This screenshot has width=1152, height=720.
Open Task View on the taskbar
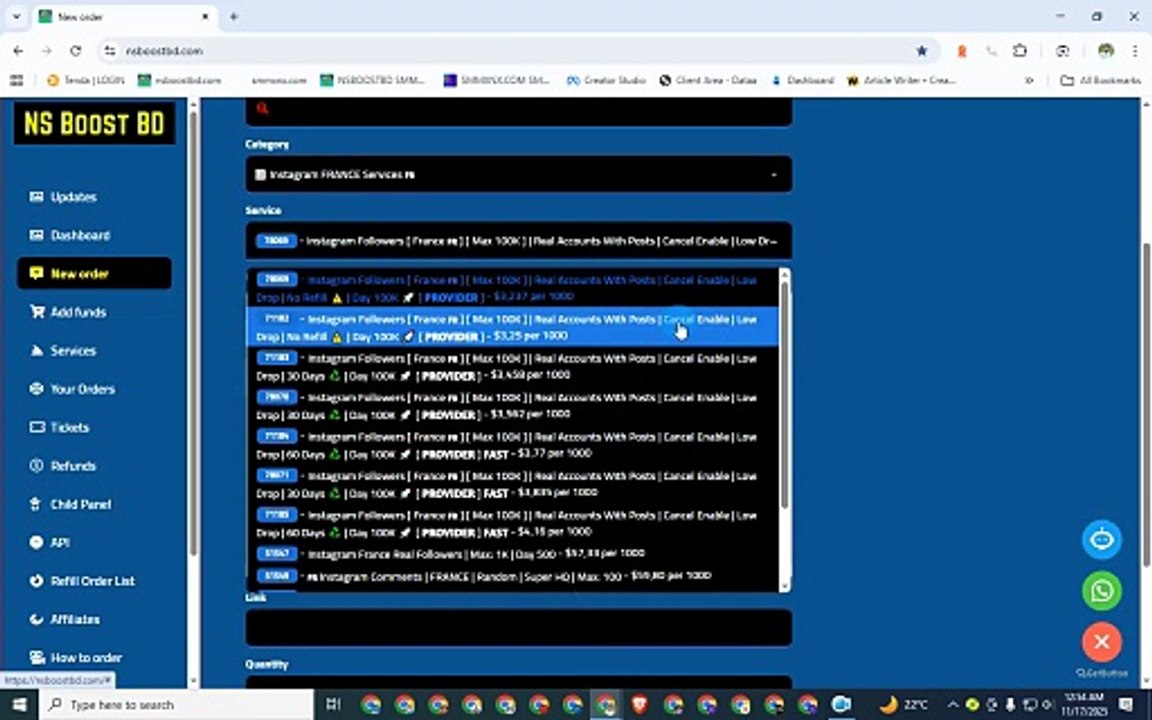click(333, 705)
